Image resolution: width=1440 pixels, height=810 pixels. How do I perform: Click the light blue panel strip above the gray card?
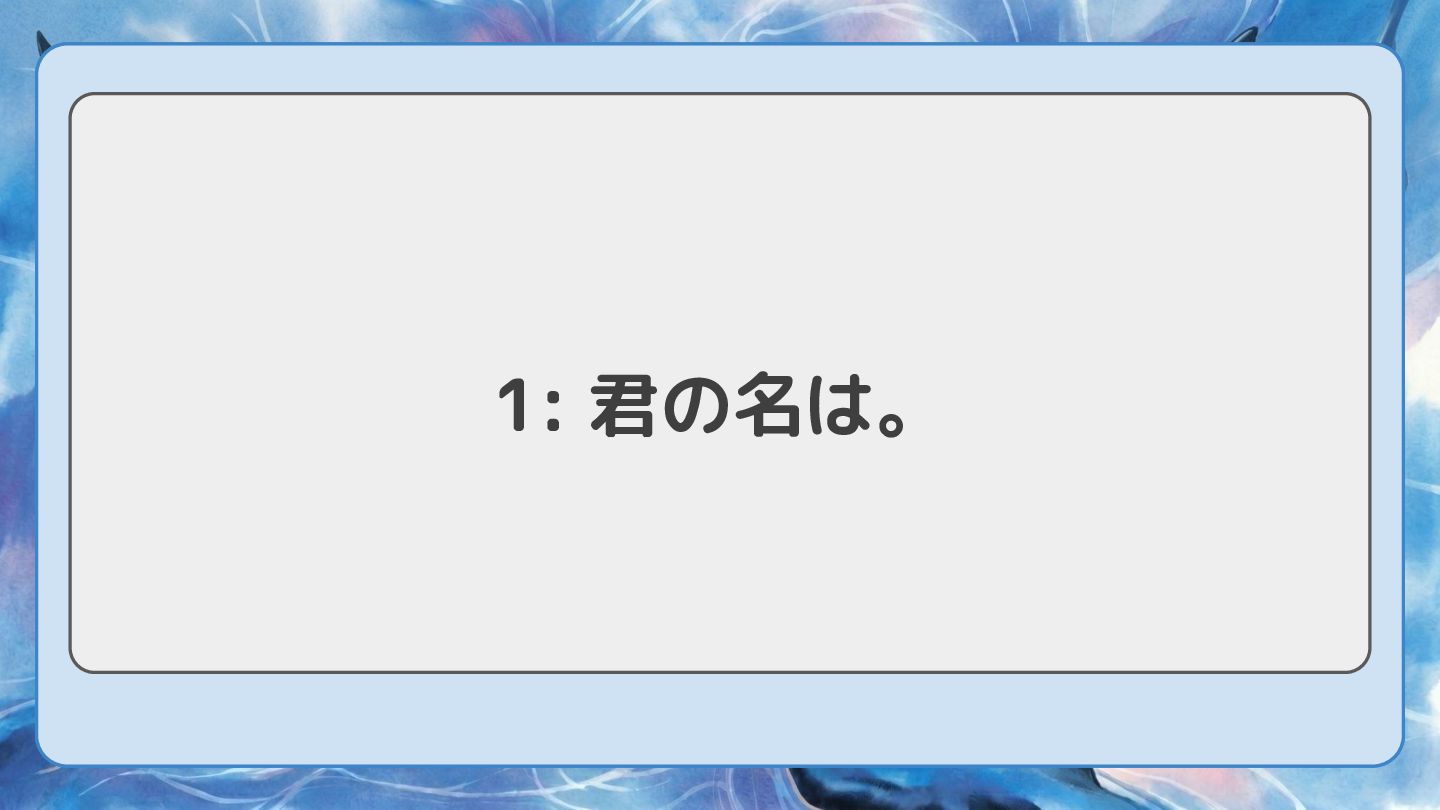(x=719, y=69)
